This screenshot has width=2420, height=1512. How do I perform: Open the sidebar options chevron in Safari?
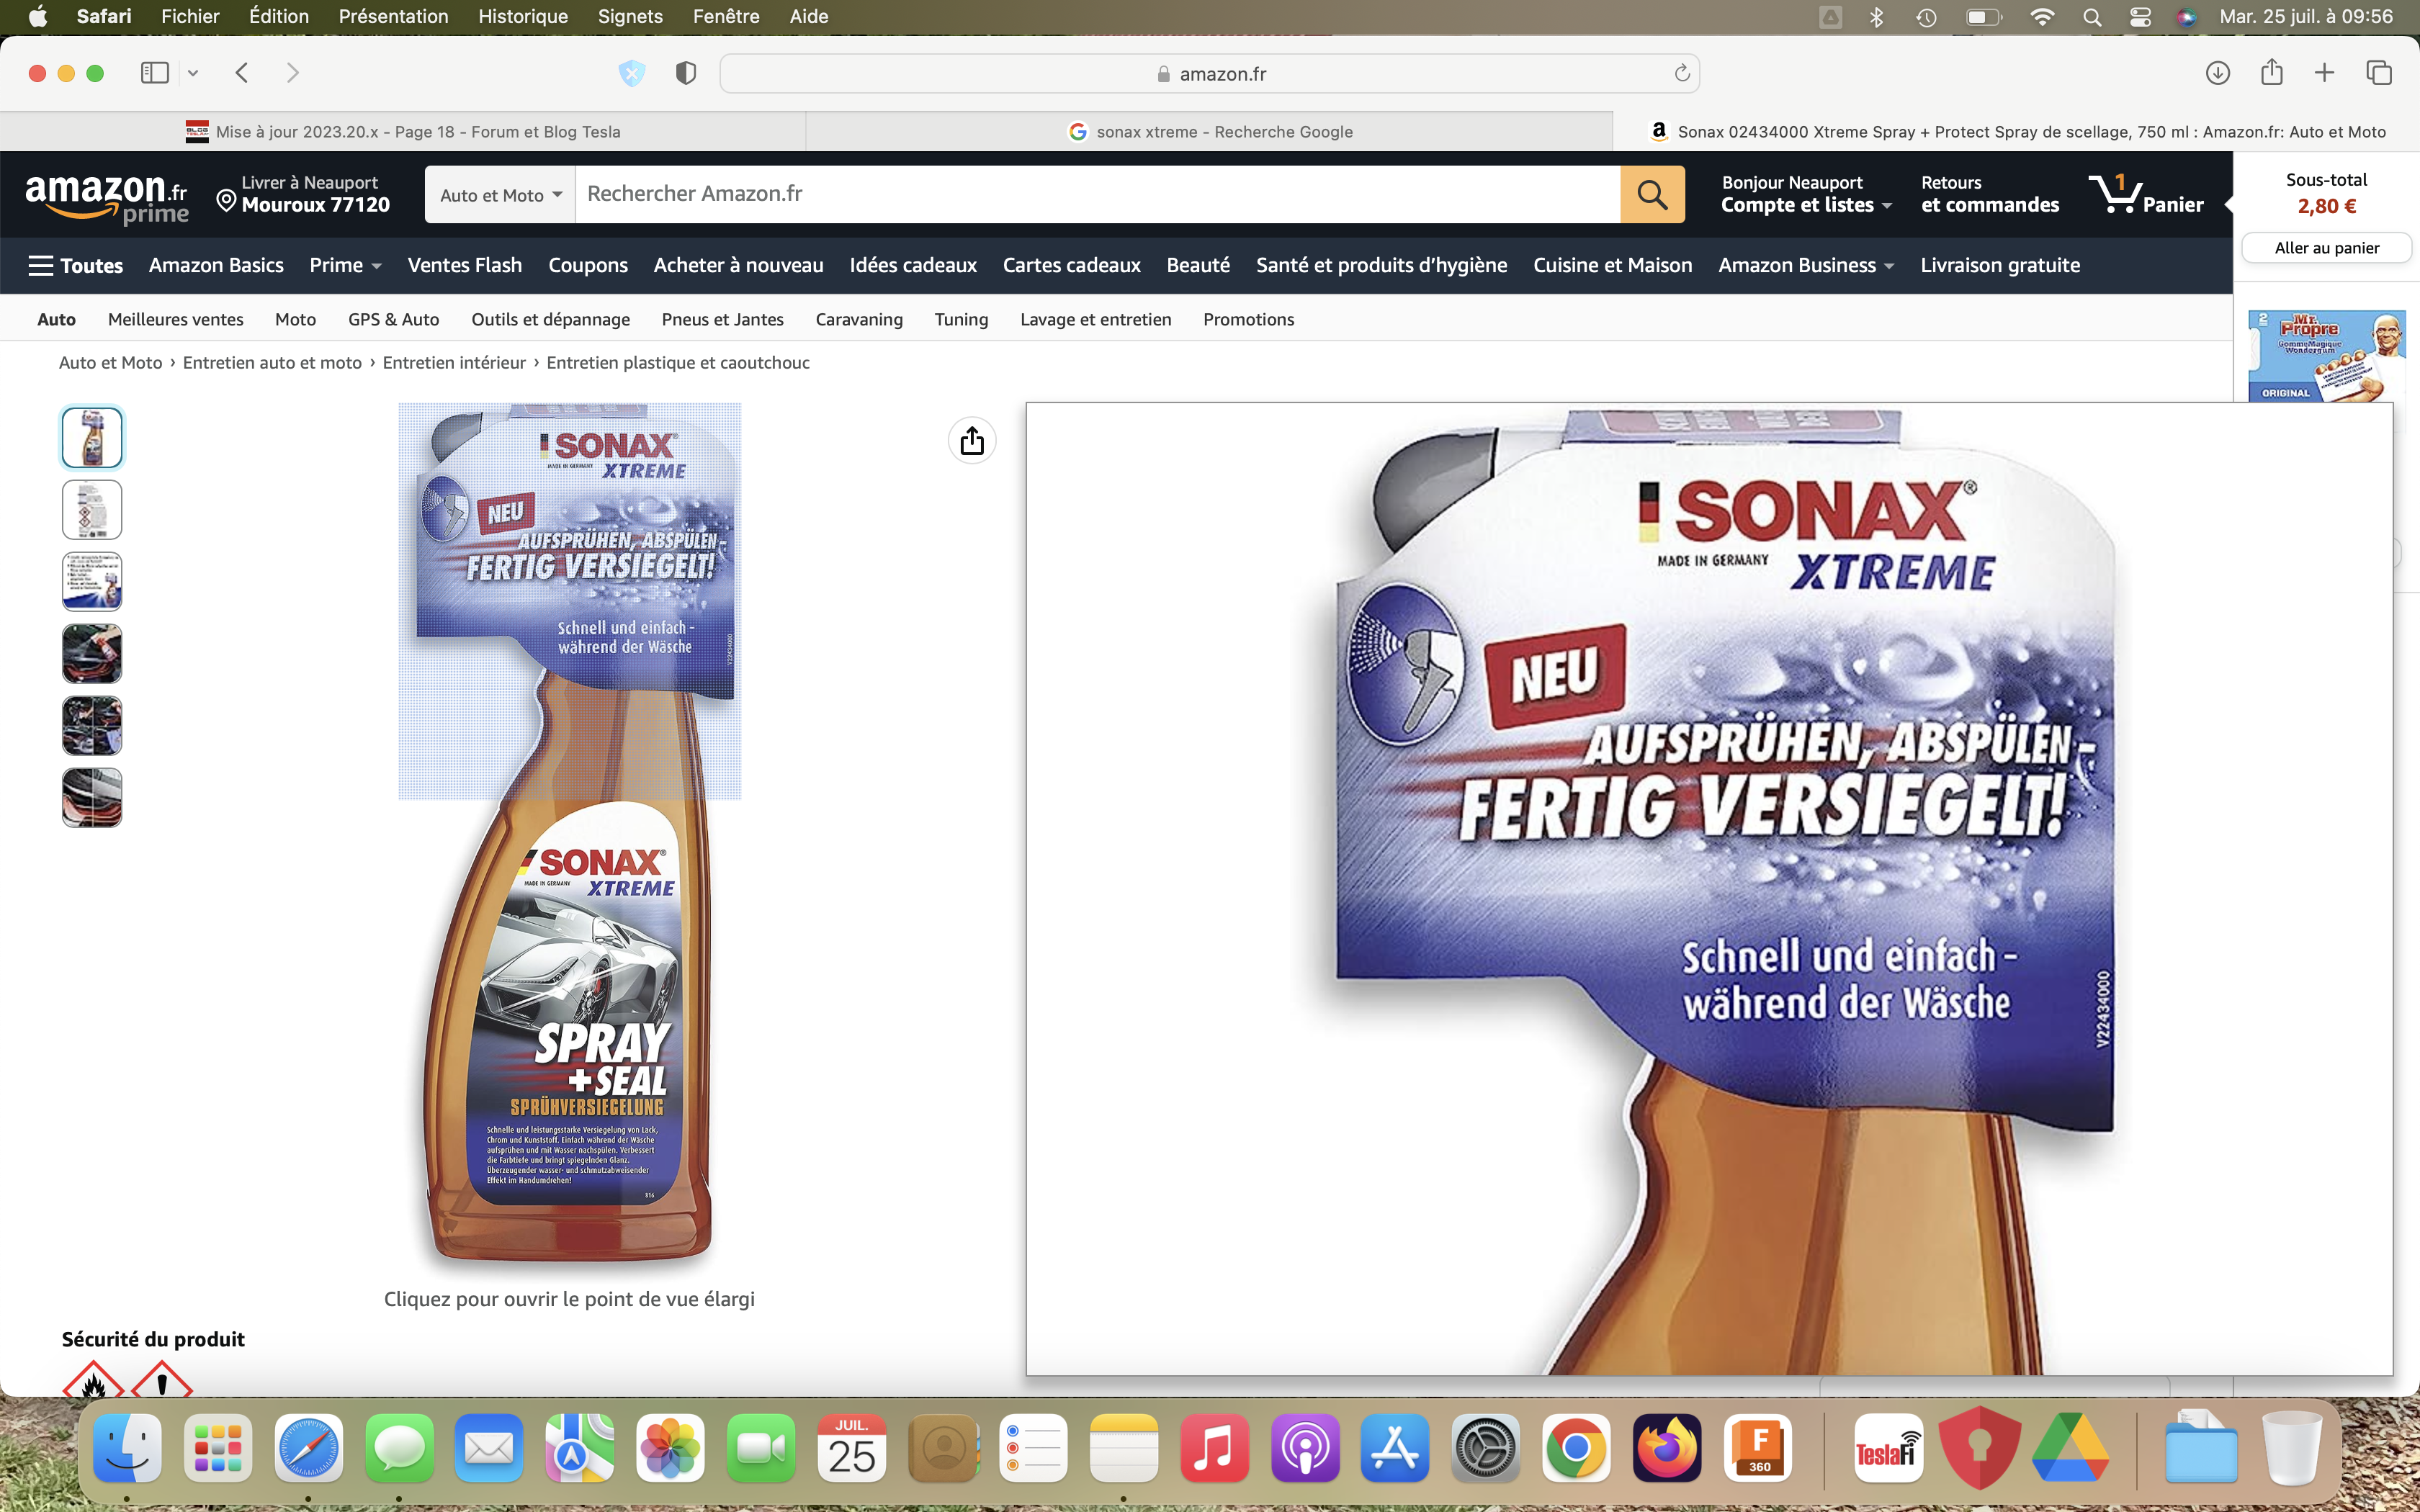tap(193, 73)
